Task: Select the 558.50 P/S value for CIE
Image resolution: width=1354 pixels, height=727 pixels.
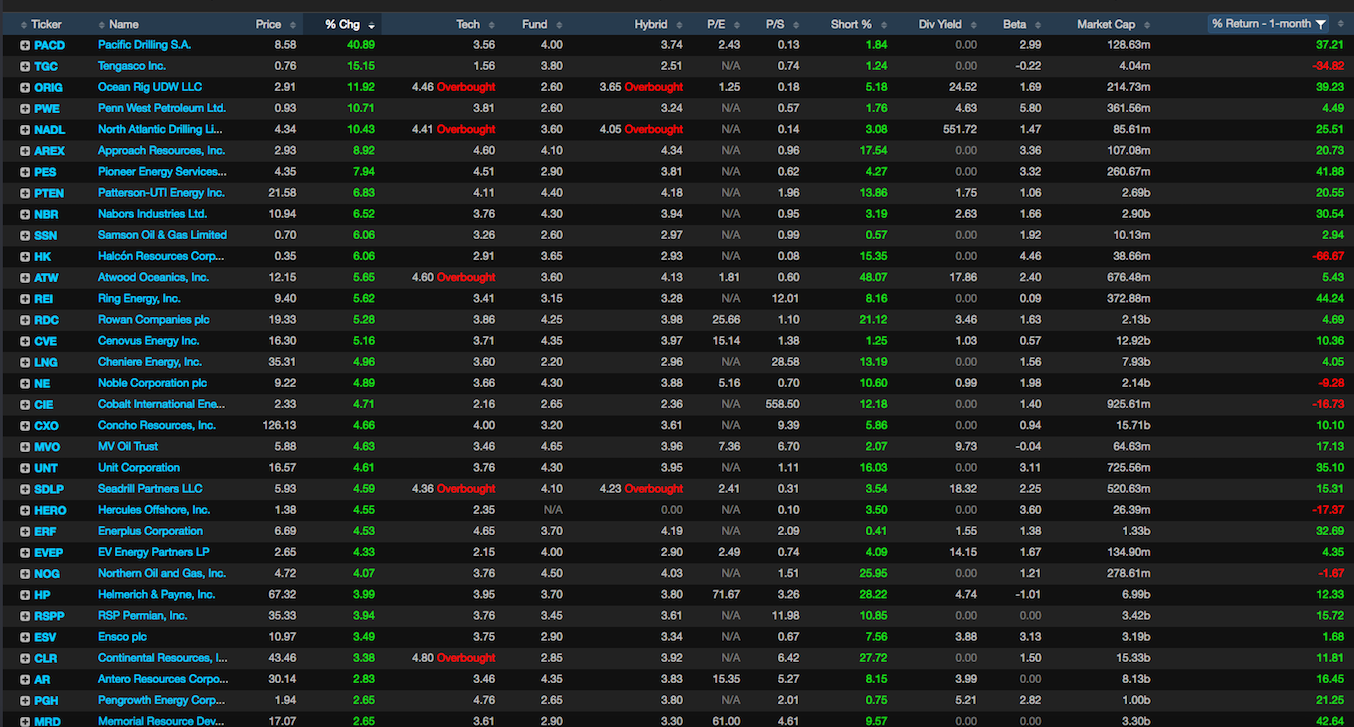Action: coord(782,404)
